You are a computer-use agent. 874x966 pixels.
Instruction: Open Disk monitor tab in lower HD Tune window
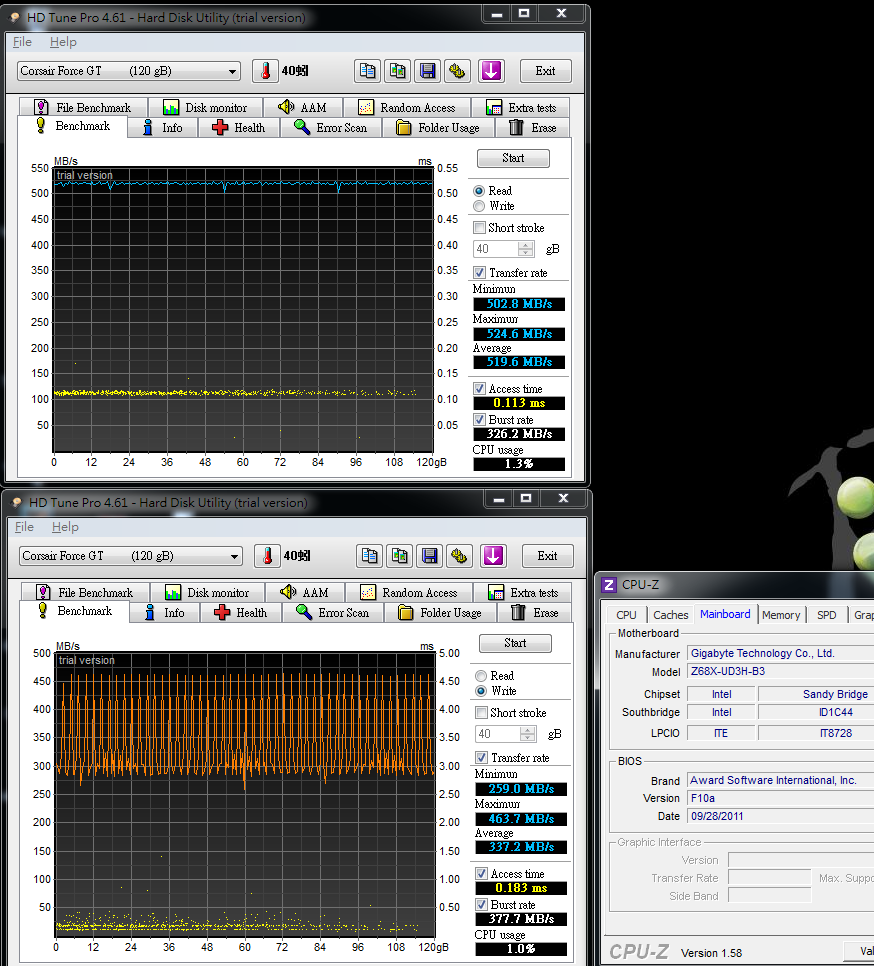pos(207,592)
